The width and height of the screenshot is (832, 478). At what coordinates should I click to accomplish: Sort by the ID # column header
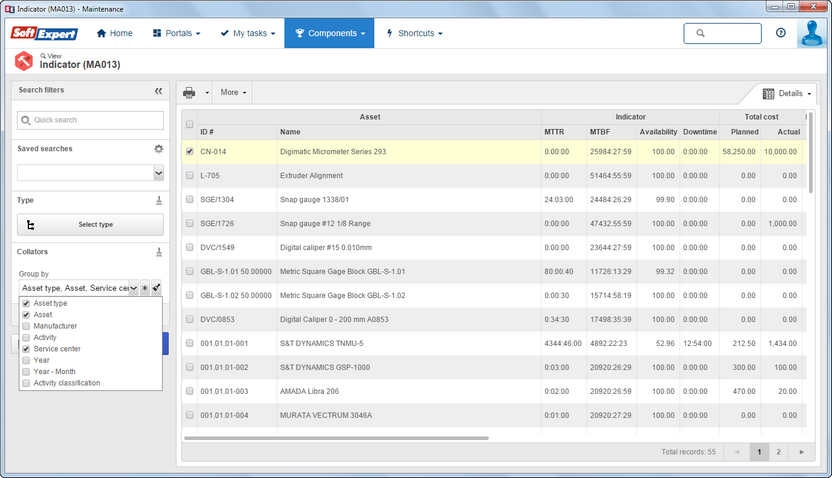[237, 132]
